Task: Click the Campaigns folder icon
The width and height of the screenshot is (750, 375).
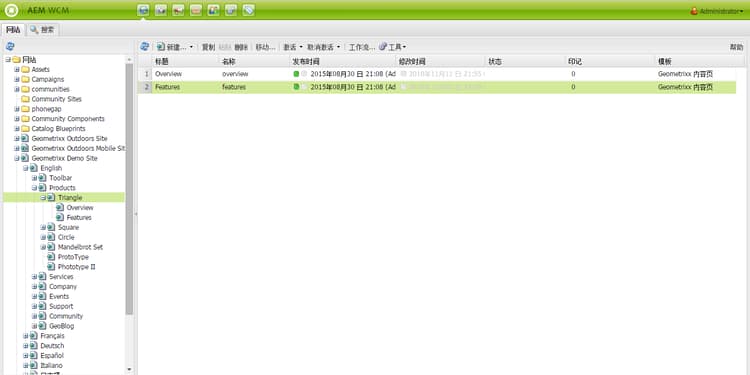Action: coord(25,79)
